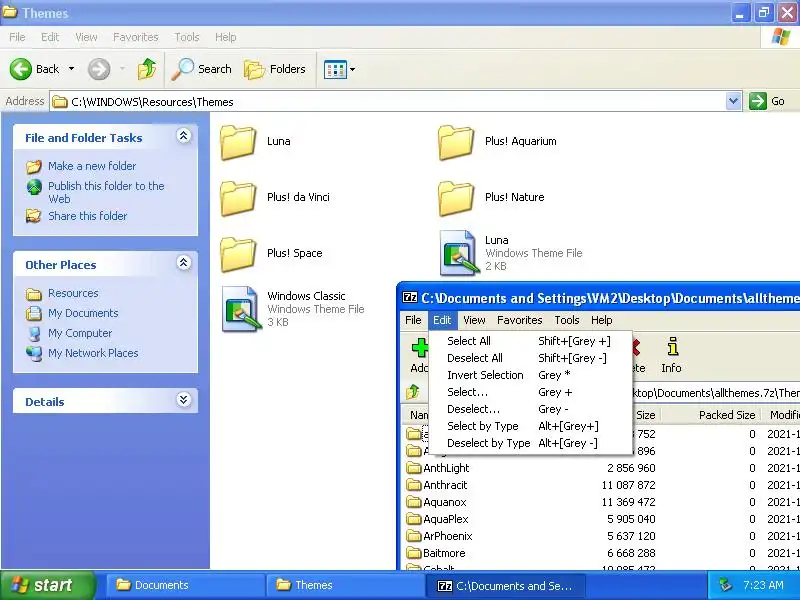Go to My Network Places link
The image size is (800, 600).
click(x=93, y=353)
